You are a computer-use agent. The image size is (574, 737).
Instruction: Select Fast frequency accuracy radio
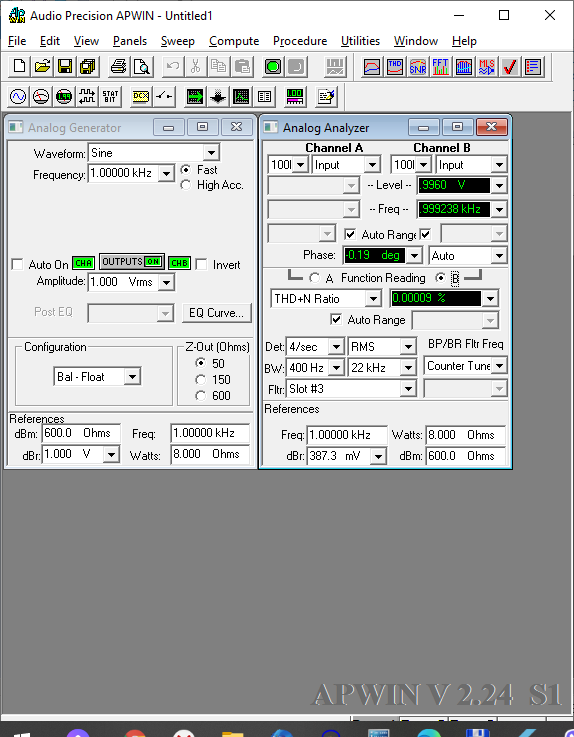(x=186, y=170)
